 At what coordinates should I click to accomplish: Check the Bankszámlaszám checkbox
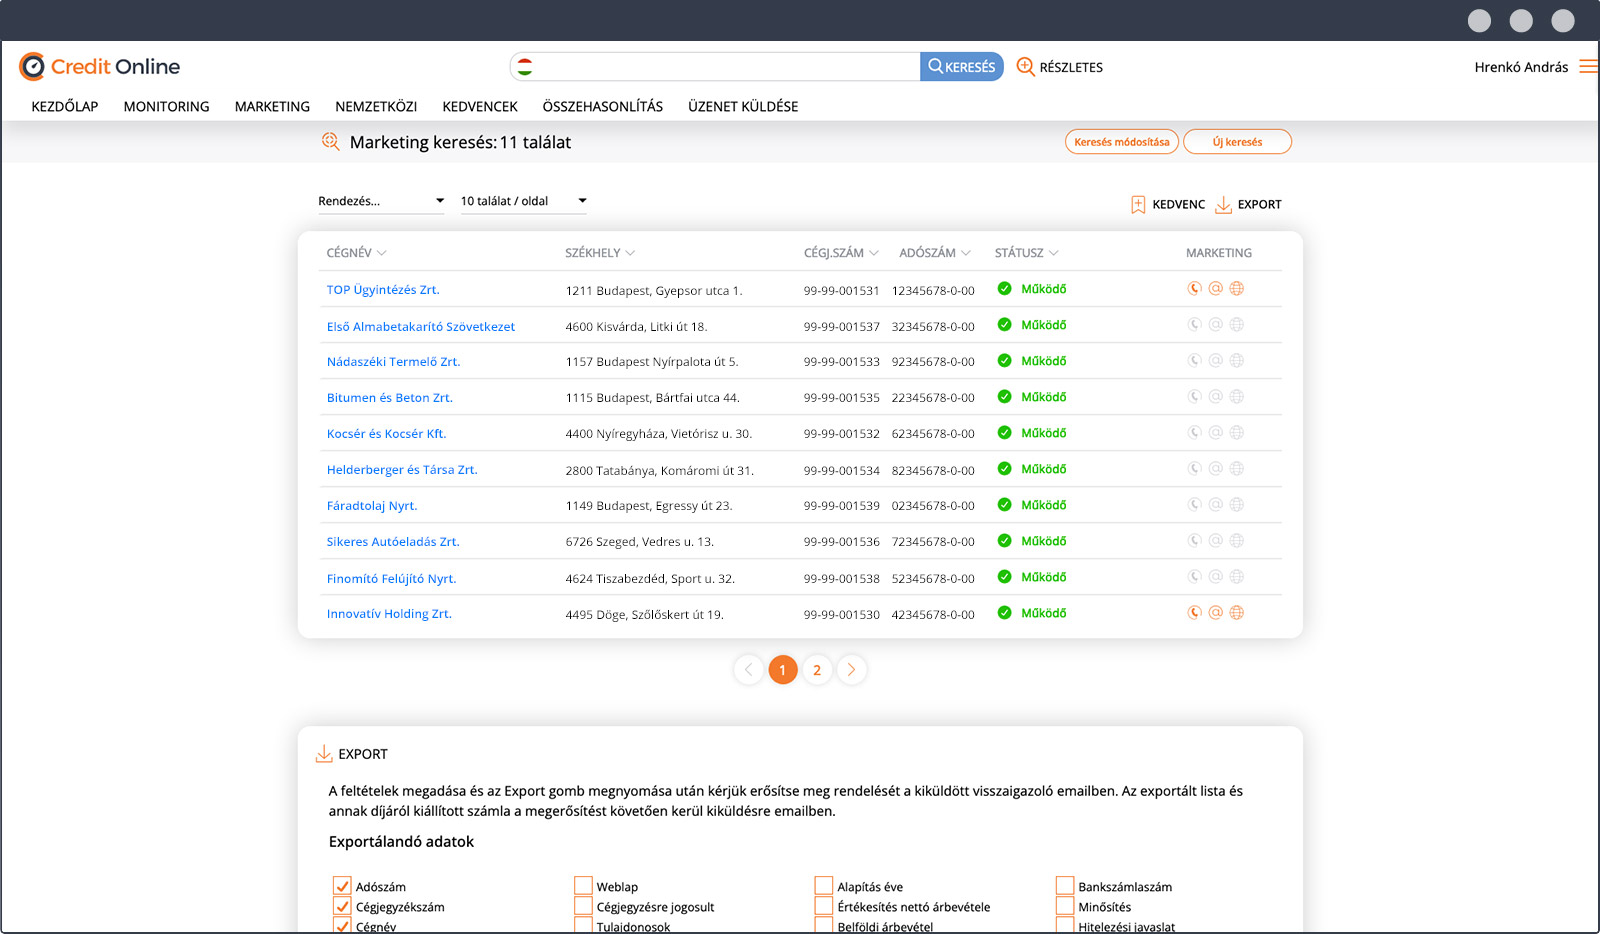point(1065,886)
